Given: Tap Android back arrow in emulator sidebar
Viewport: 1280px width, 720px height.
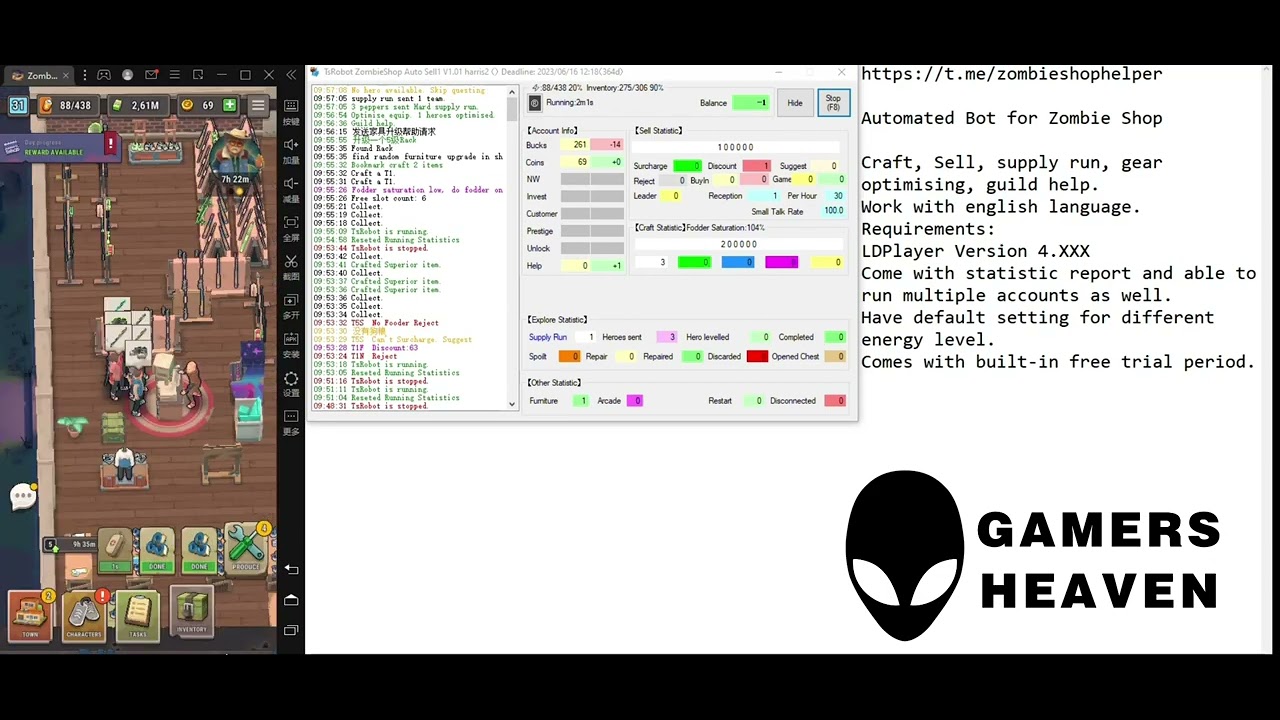Looking at the screenshot, I should tap(291, 569).
